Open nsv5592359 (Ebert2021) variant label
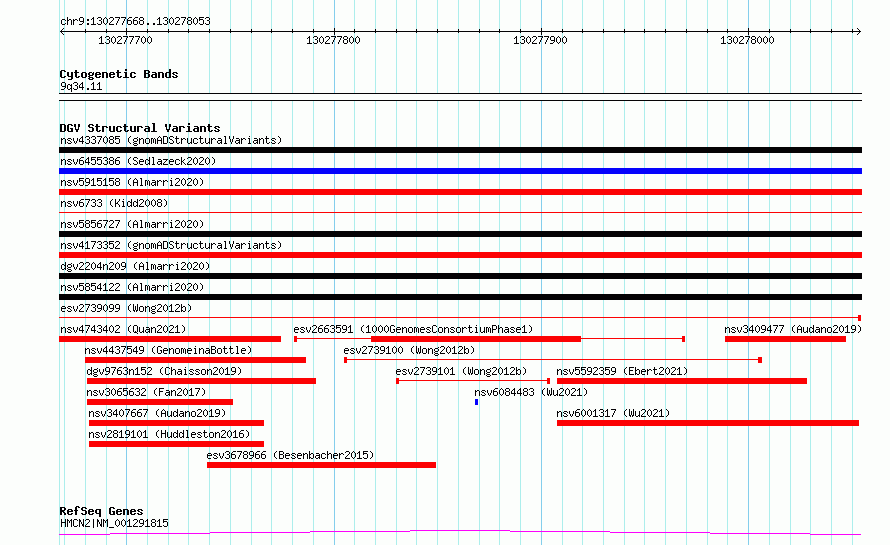Viewport: 890px width, 545px height. click(622, 371)
